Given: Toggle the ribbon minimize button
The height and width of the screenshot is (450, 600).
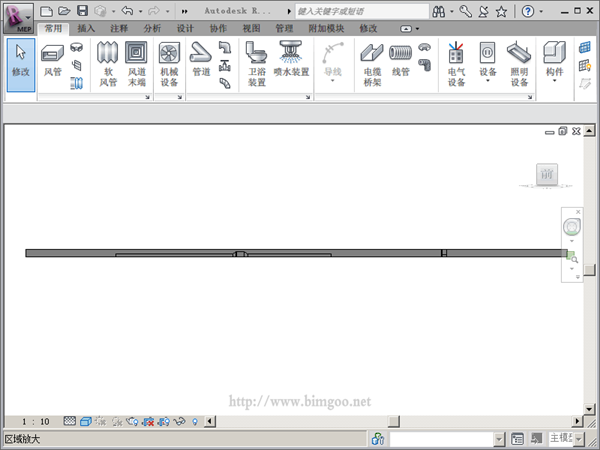Looking at the screenshot, I should 406,29.
